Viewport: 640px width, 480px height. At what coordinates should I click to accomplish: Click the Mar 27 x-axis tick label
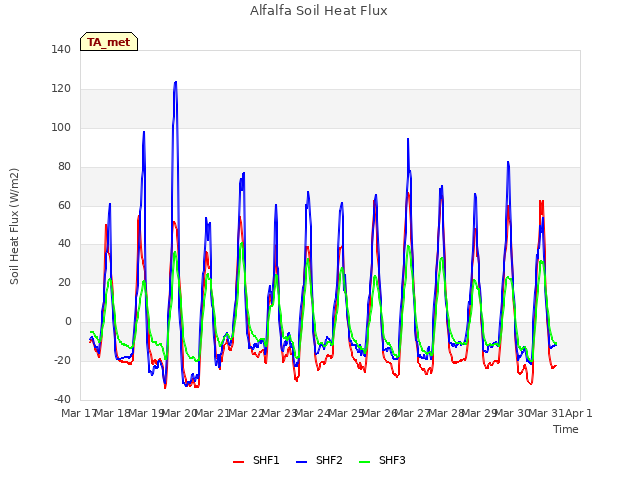pyautogui.click(x=413, y=413)
